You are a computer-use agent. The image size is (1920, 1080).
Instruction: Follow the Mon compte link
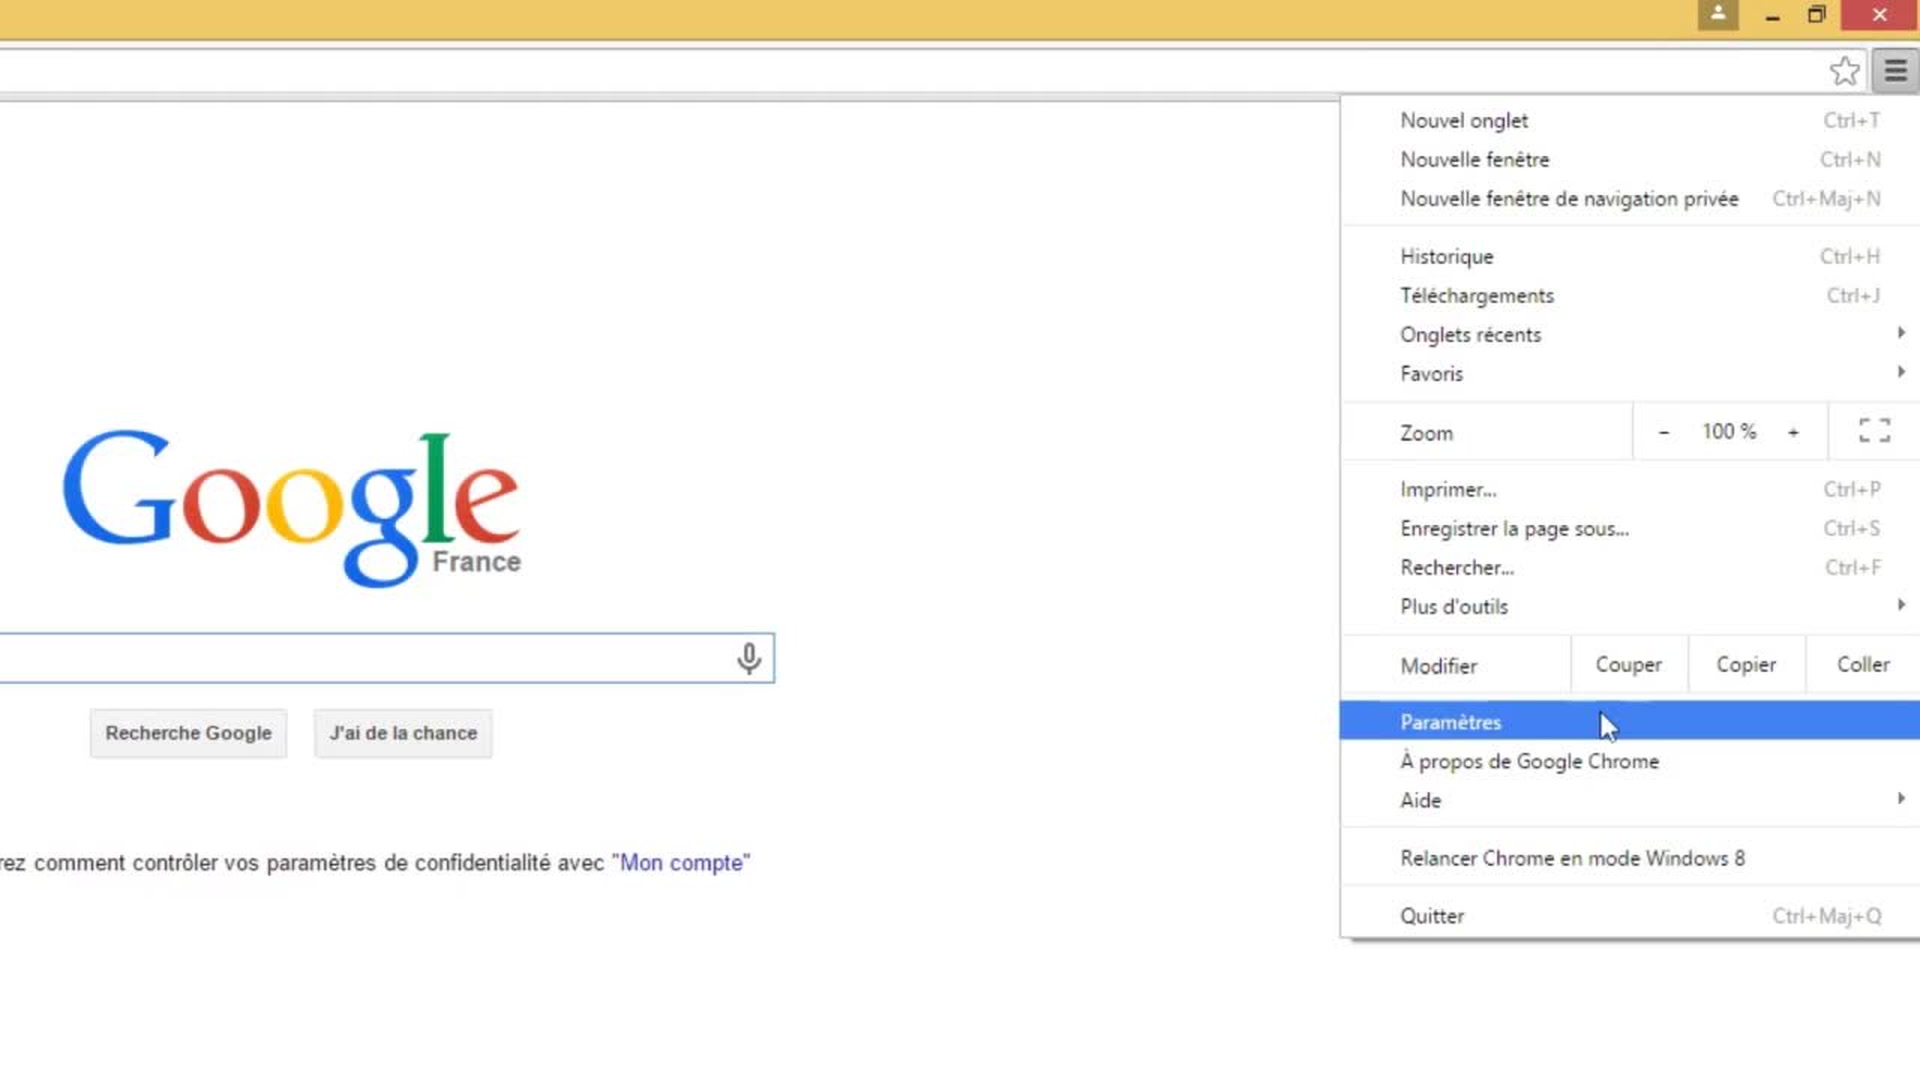pyautogui.click(x=681, y=863)
